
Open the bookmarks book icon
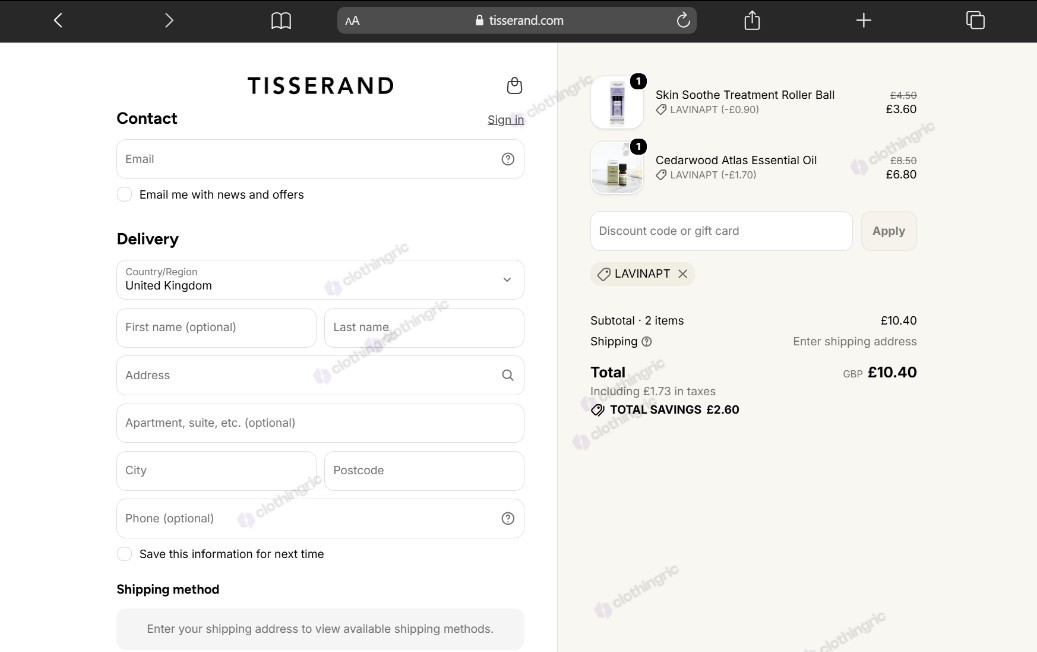point(281,20)
